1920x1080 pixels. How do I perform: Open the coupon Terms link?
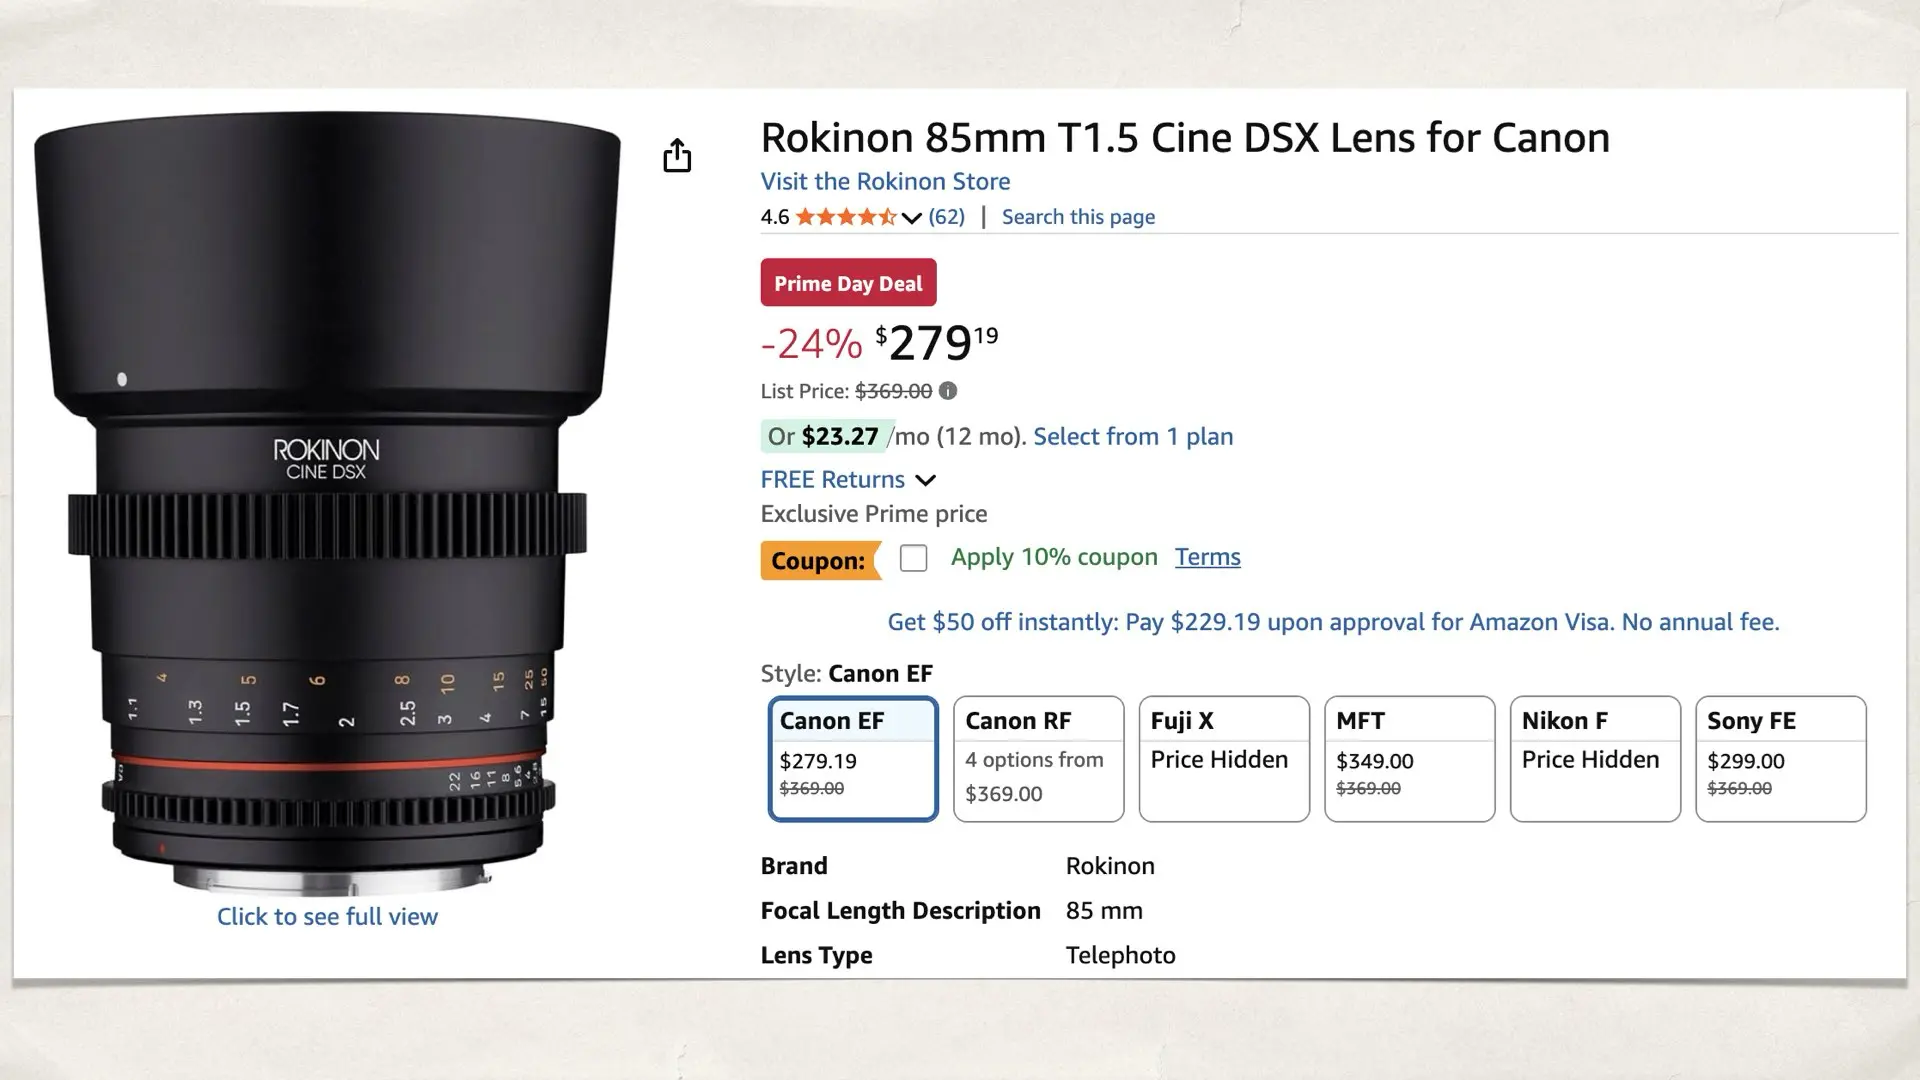click(x=1207, y=556)
